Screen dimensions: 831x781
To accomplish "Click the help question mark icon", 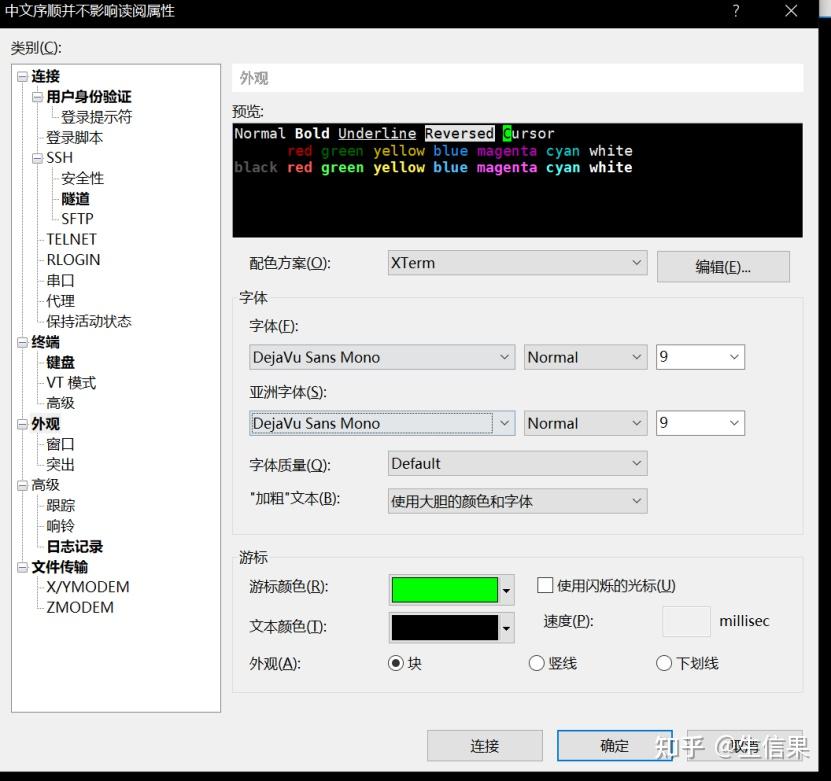I will point(736,11).
